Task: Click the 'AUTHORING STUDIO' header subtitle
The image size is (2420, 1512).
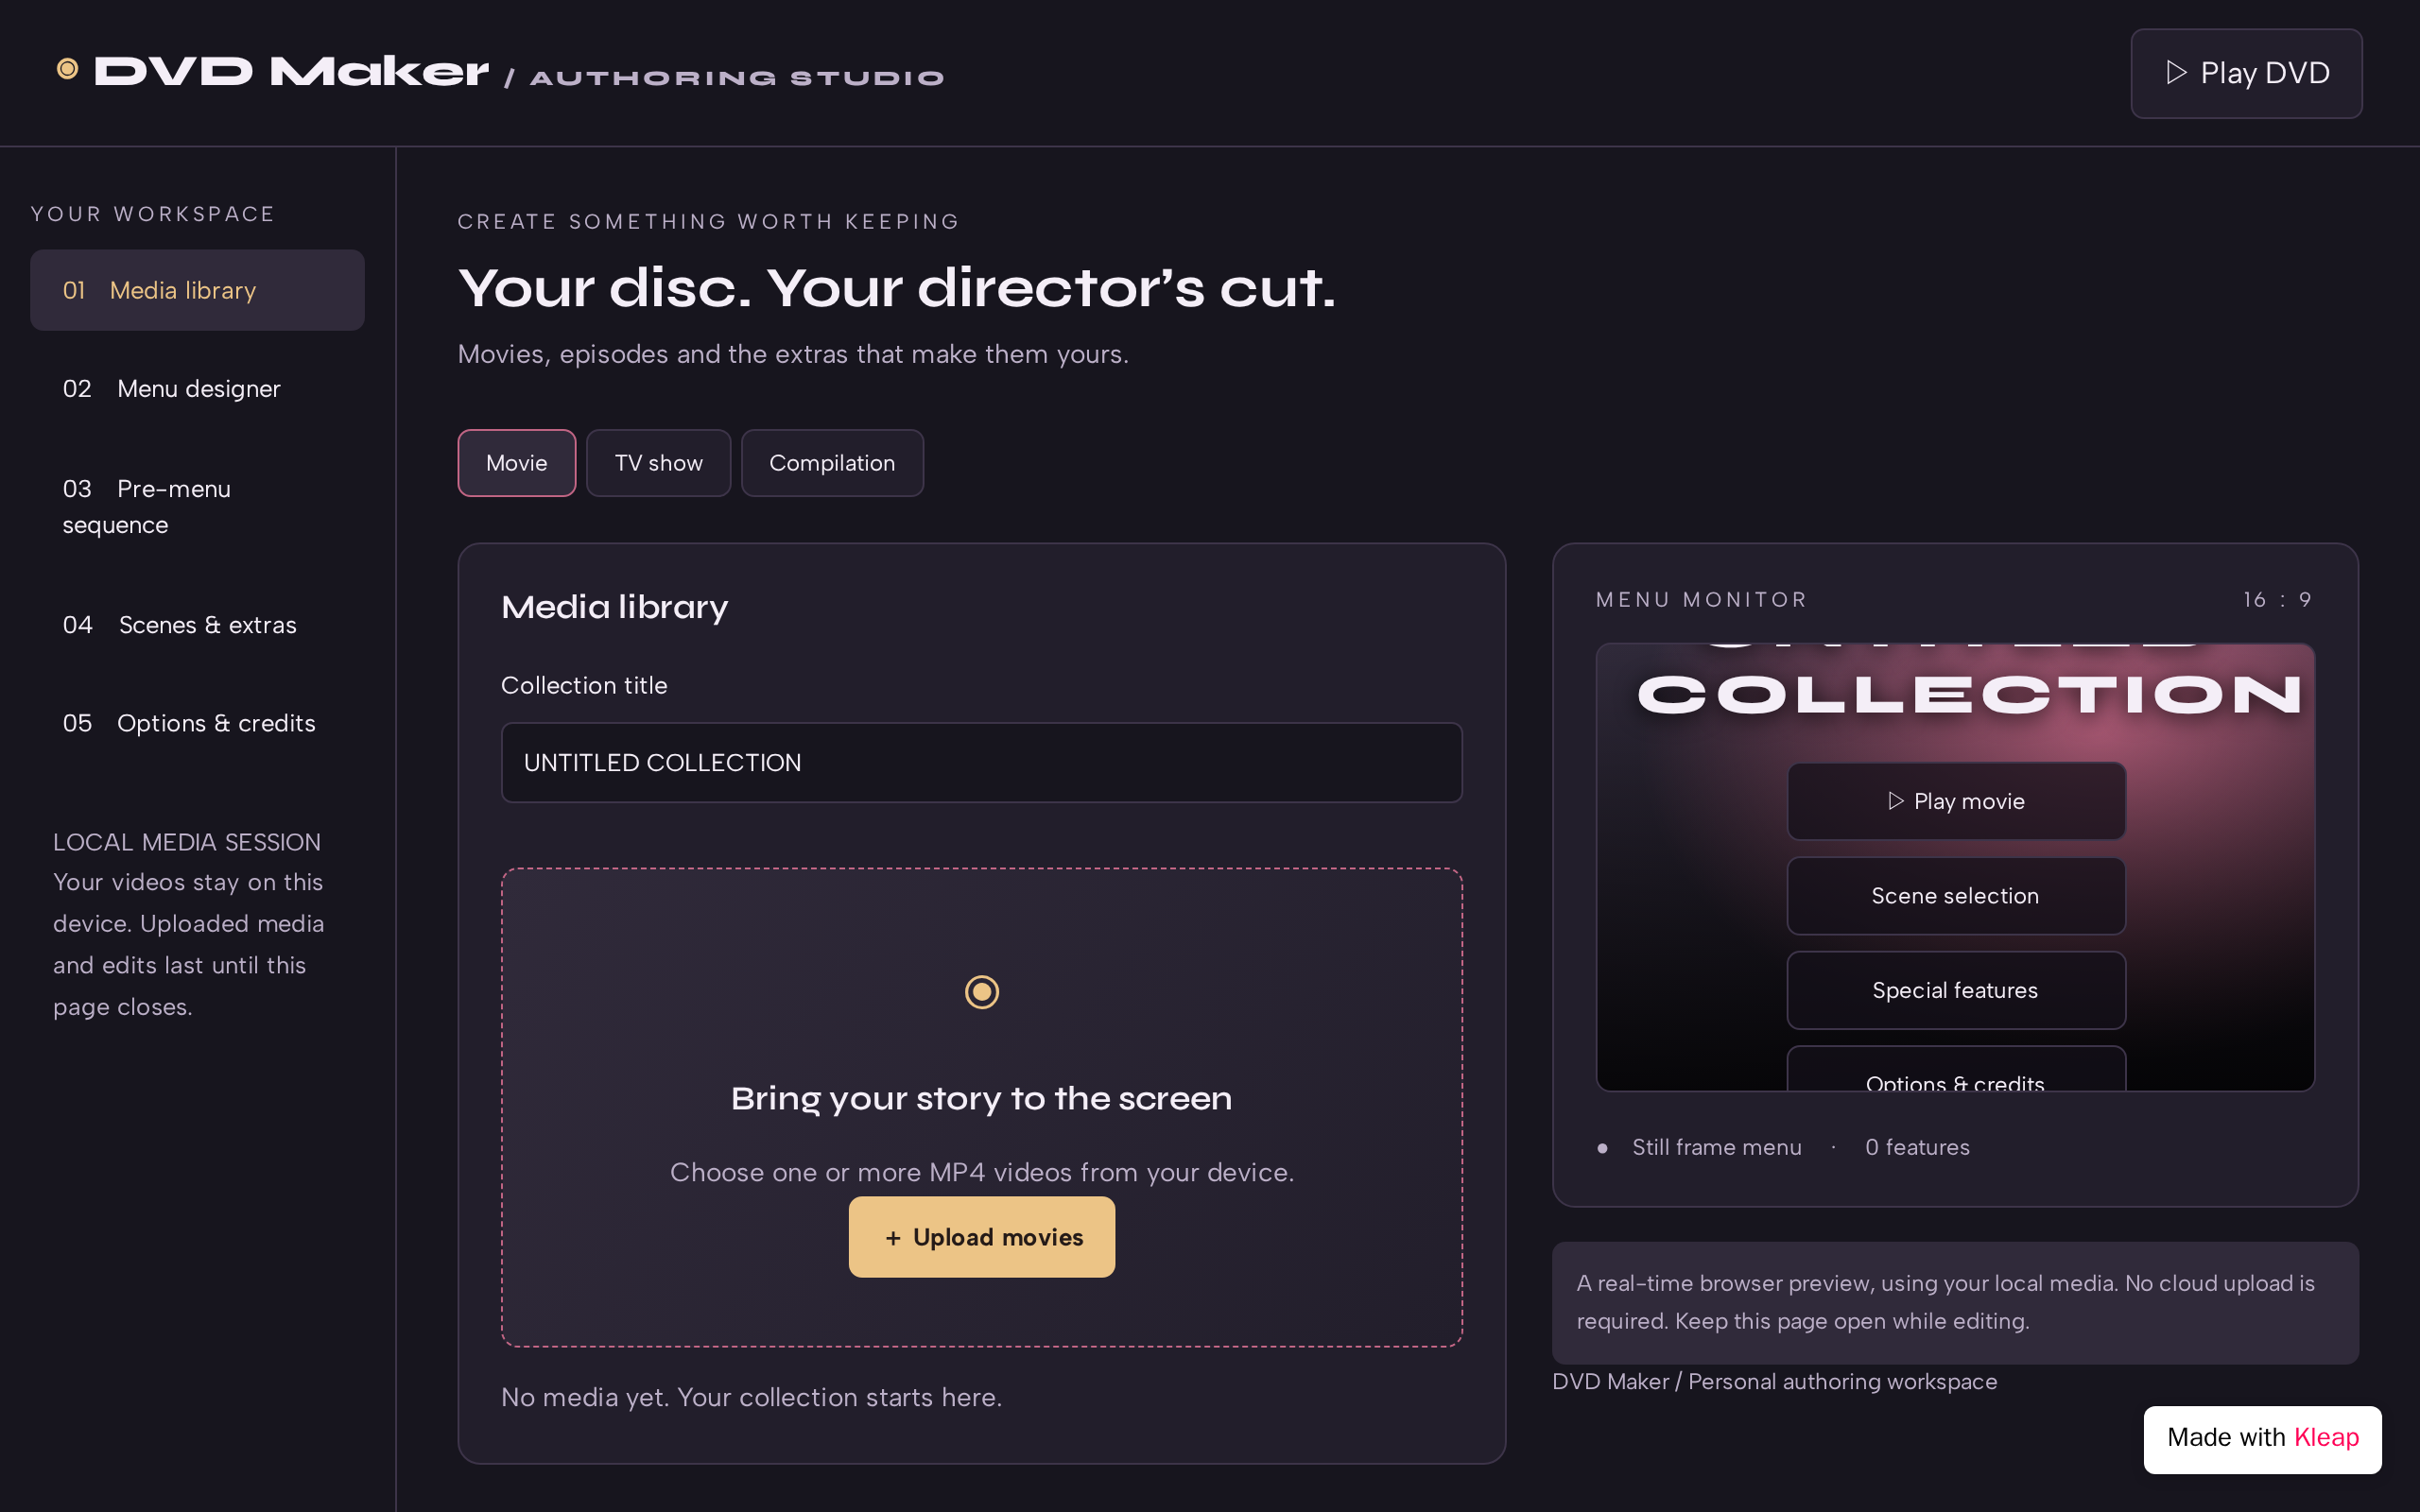Action: click(737, 78)
